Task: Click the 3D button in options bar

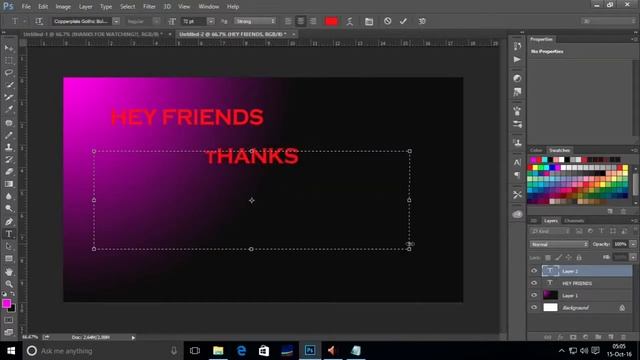Action: point(422,21)
